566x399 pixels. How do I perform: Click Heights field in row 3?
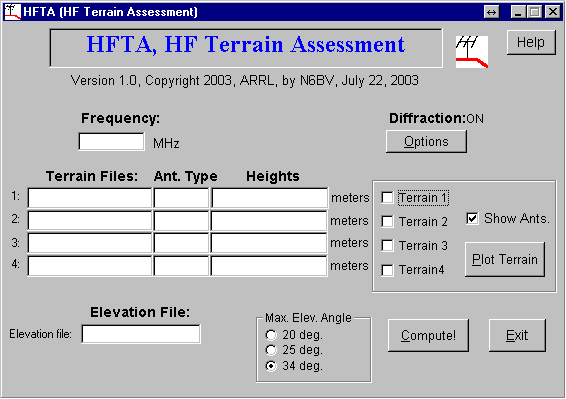point(269,243)
